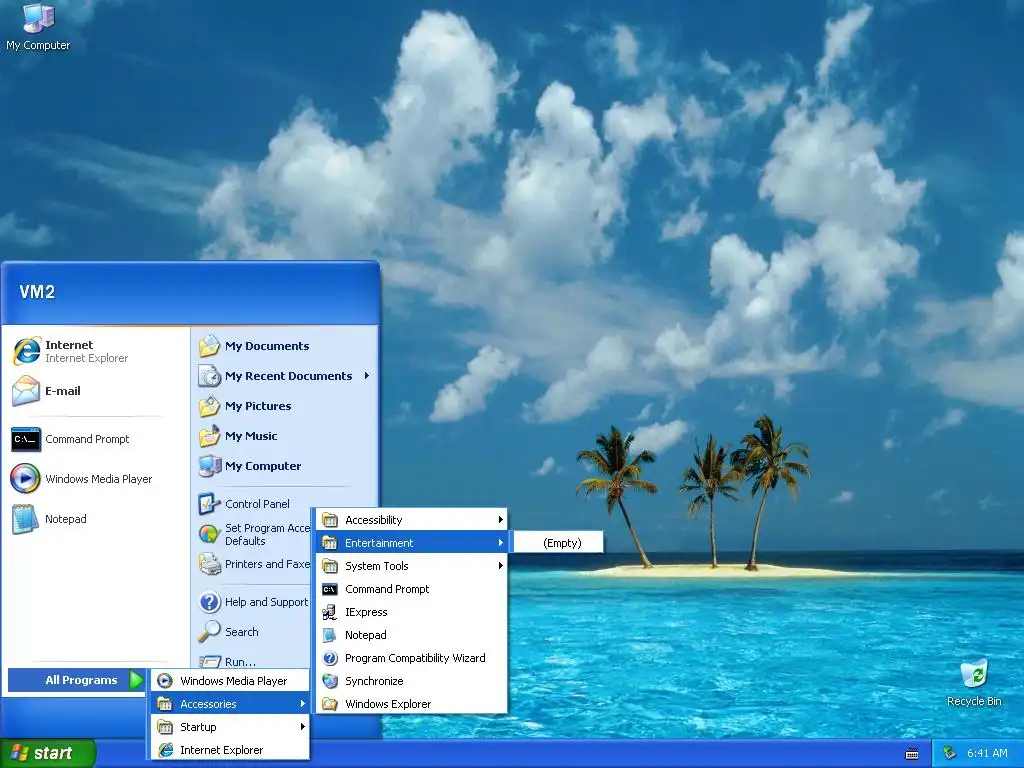Click the Control Panel icon

(x=209, y=504)
